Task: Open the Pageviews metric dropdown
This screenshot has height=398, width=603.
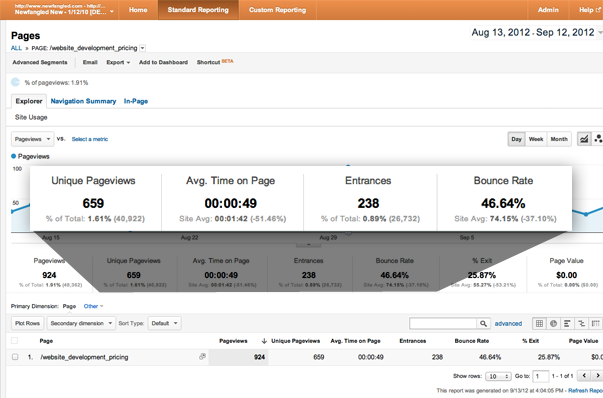Action: pos(32,139)
